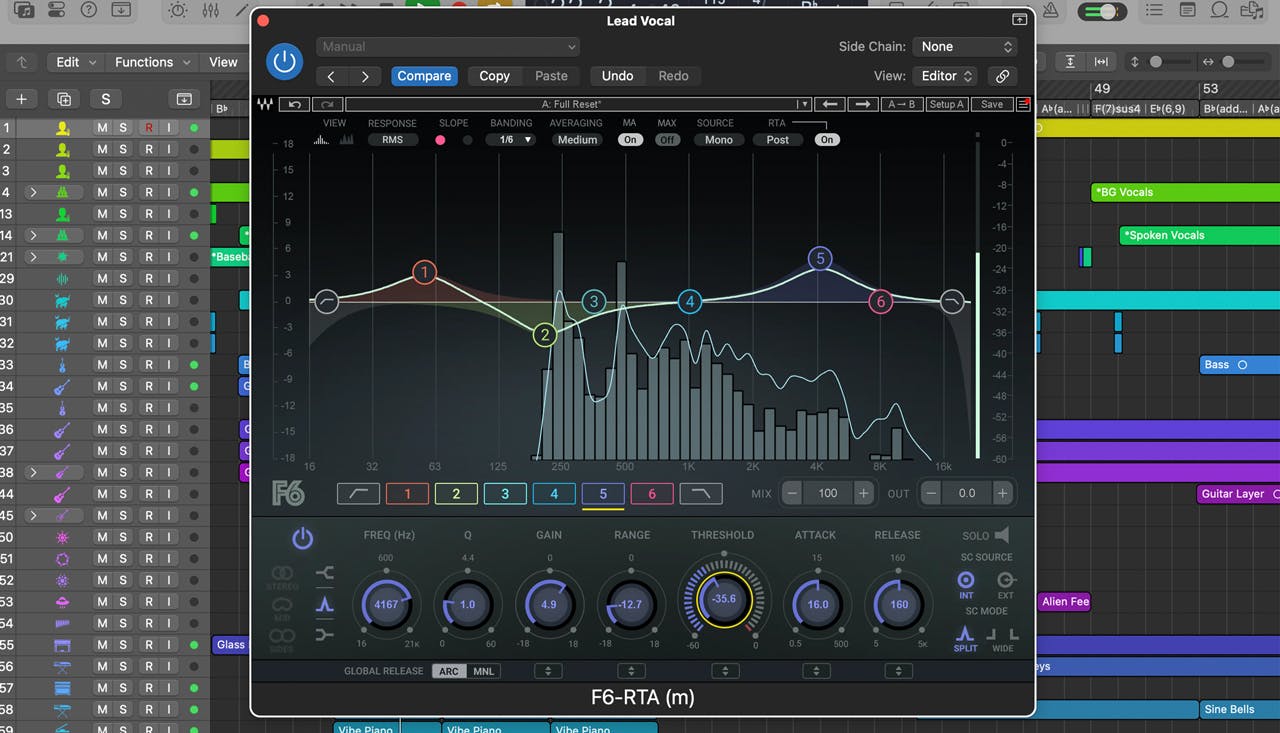
Task: Open the Banding 1/6 dropdown
Action: coord(510,140)
